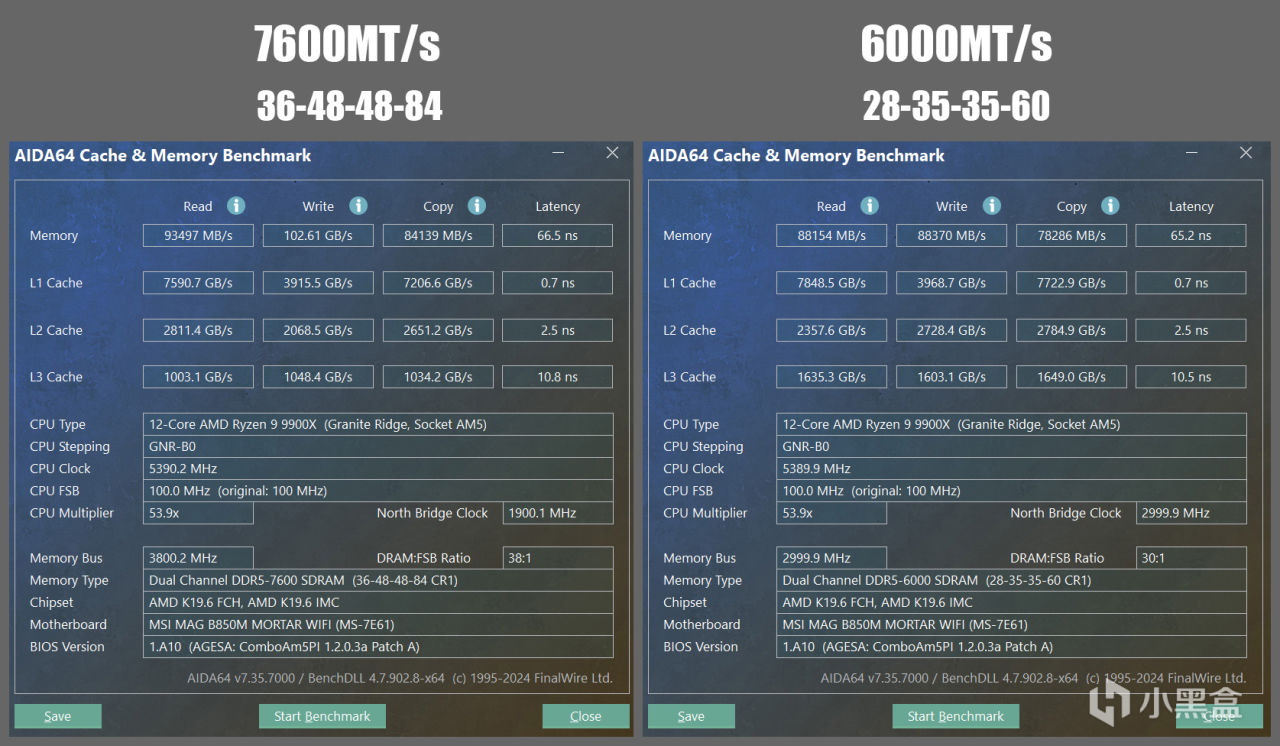The image size is (1280, 746).
Task: Close the DDR5-6000 benchmark window with X
Action: [1246, 153]
